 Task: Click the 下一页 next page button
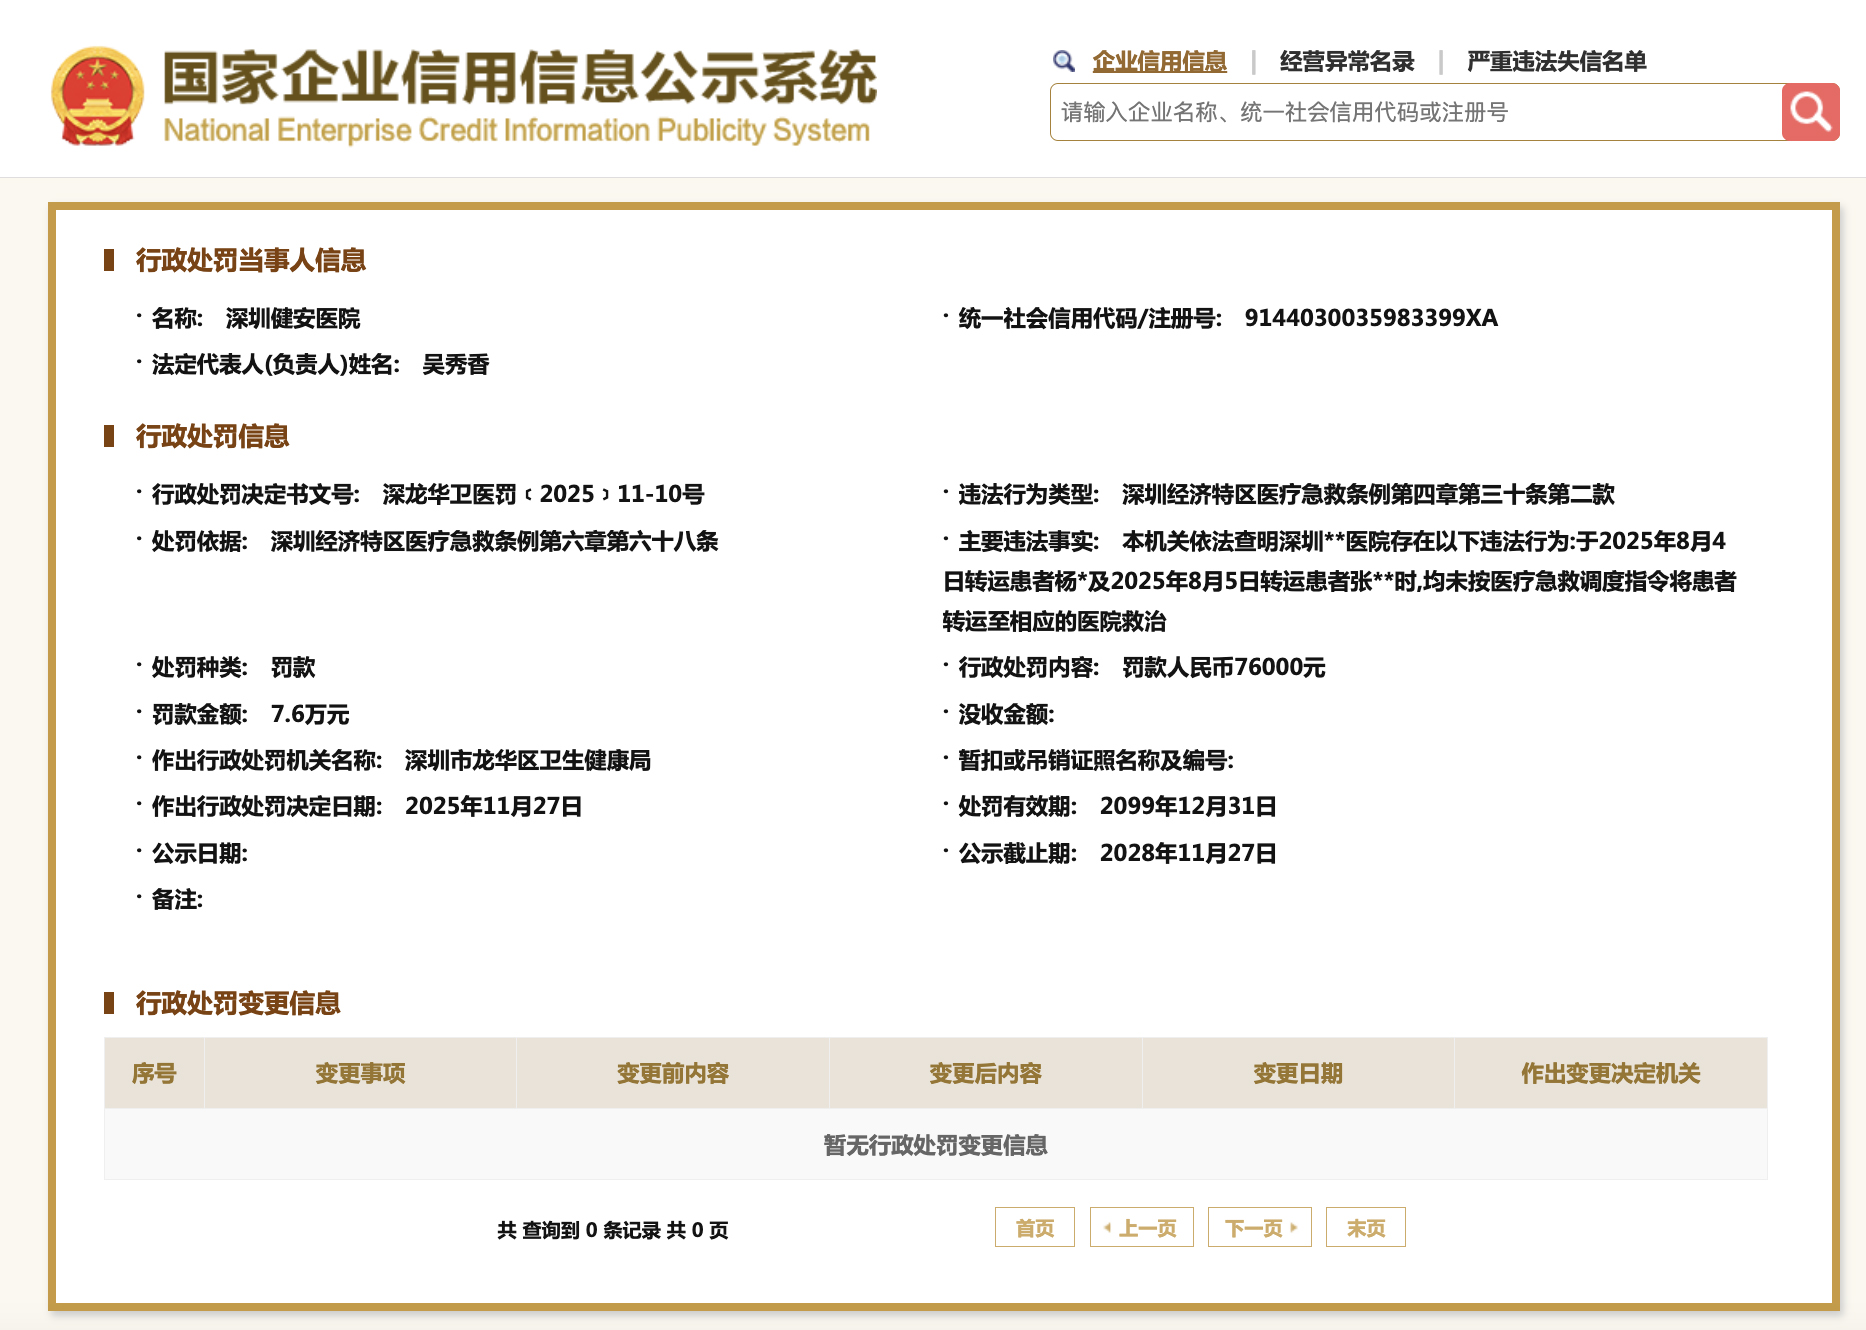[1259, 1227]
